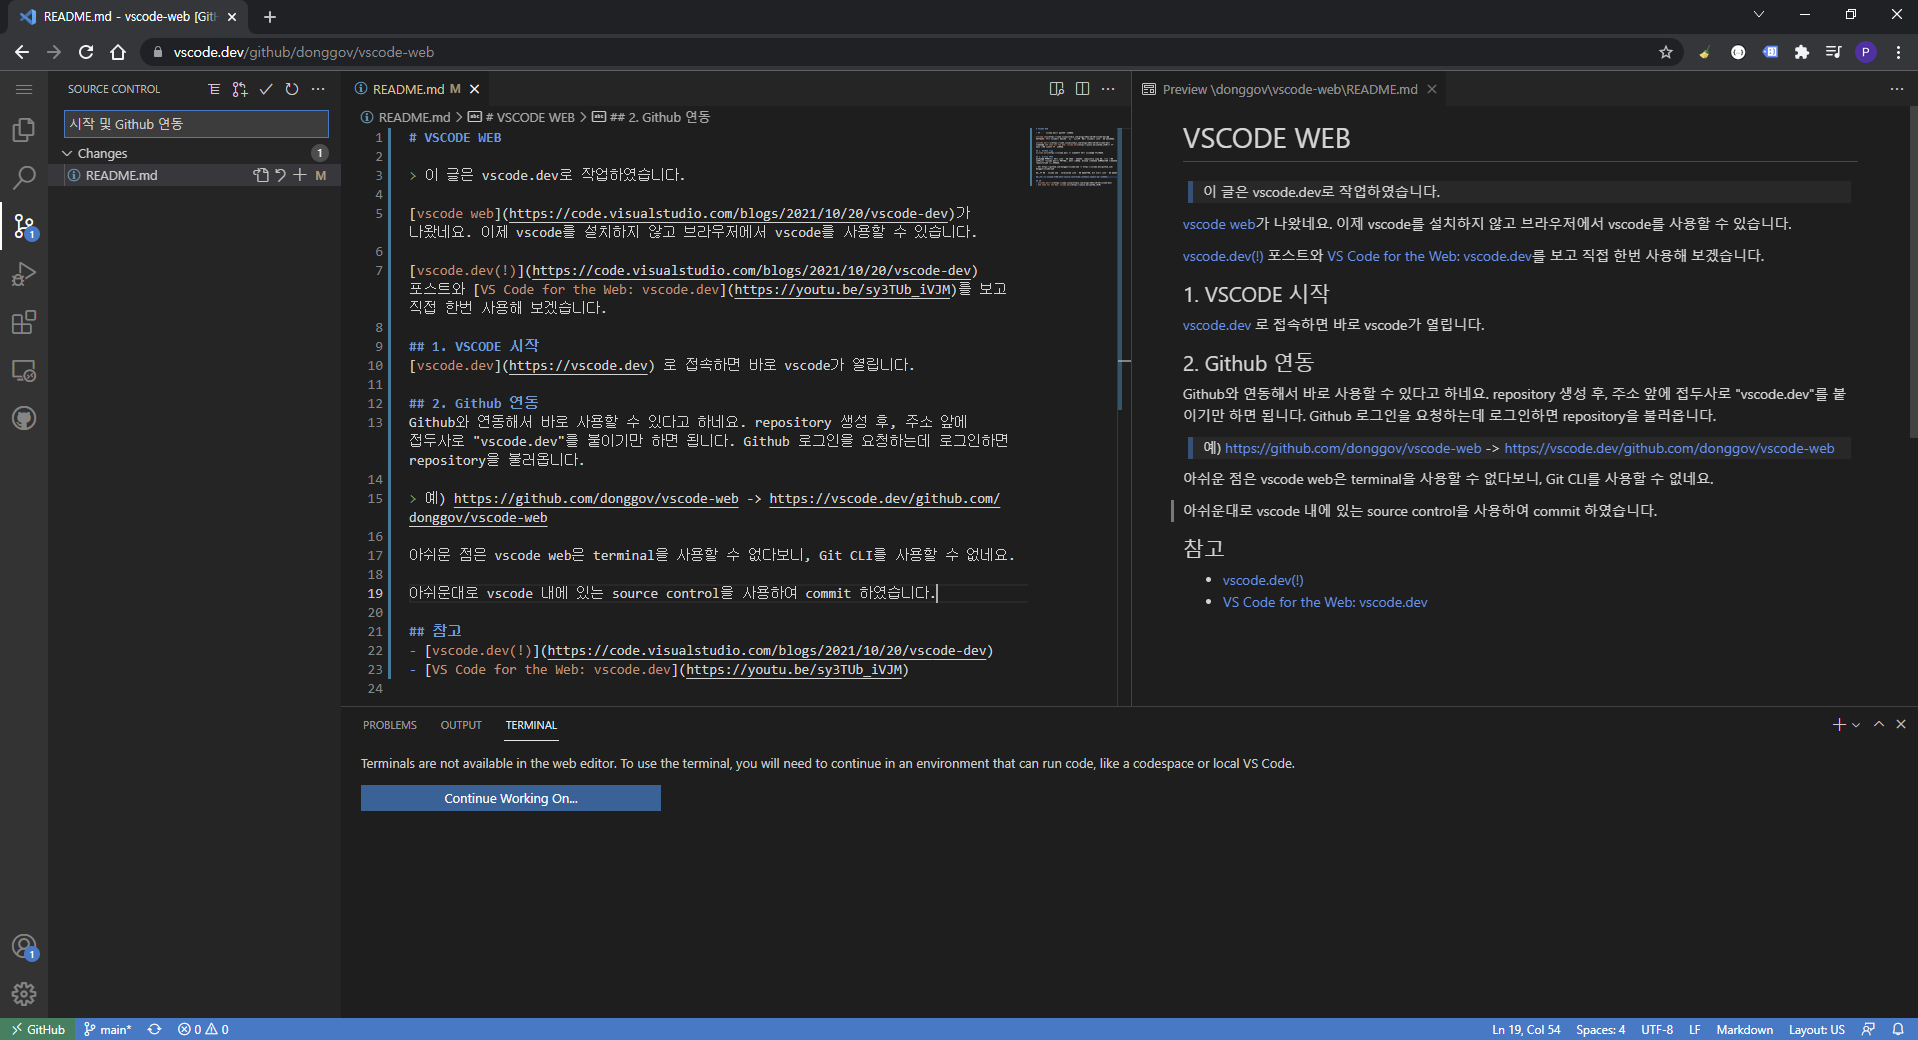The image size is (1918, 1040).
Task: Close the Preview README.md tab
Action: (1432, 89)
